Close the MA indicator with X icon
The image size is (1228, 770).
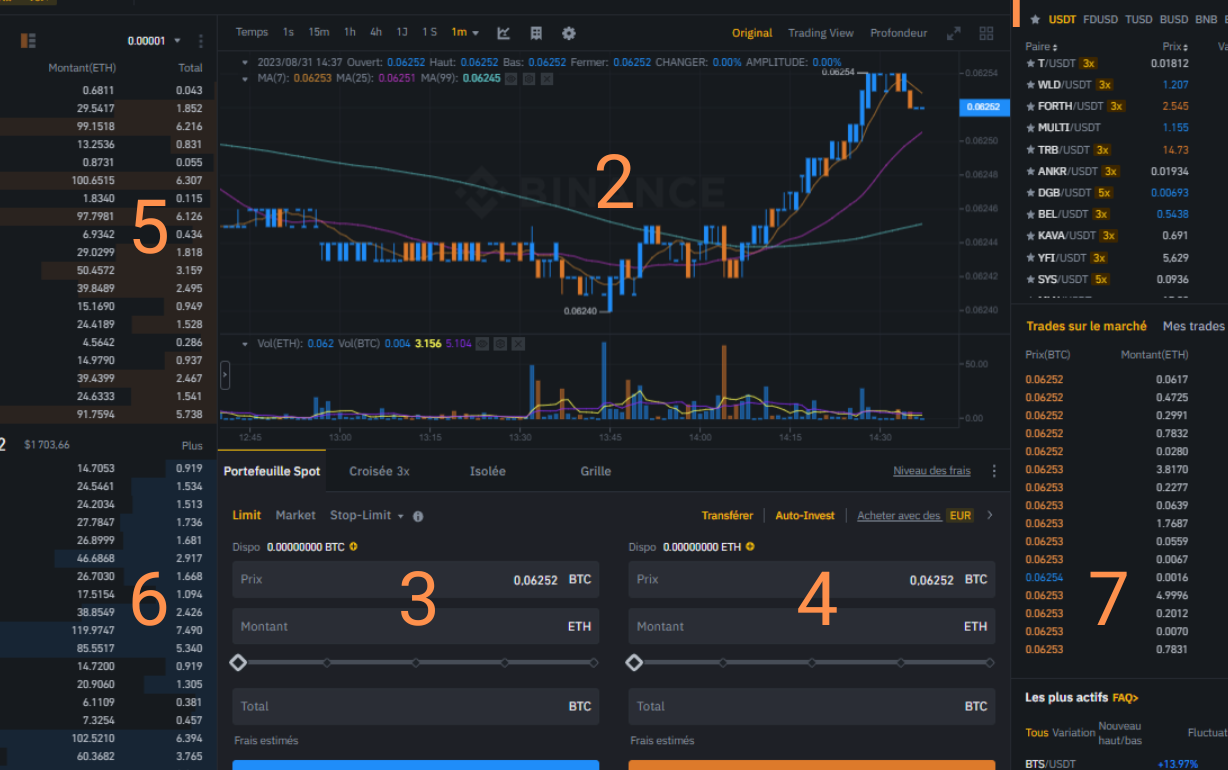click(547, 78)
